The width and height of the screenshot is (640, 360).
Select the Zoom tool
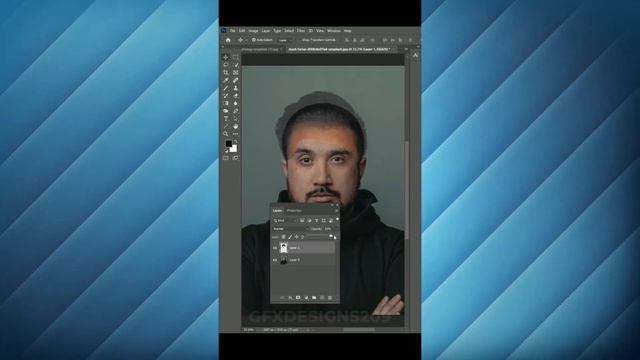click(226, 133)
